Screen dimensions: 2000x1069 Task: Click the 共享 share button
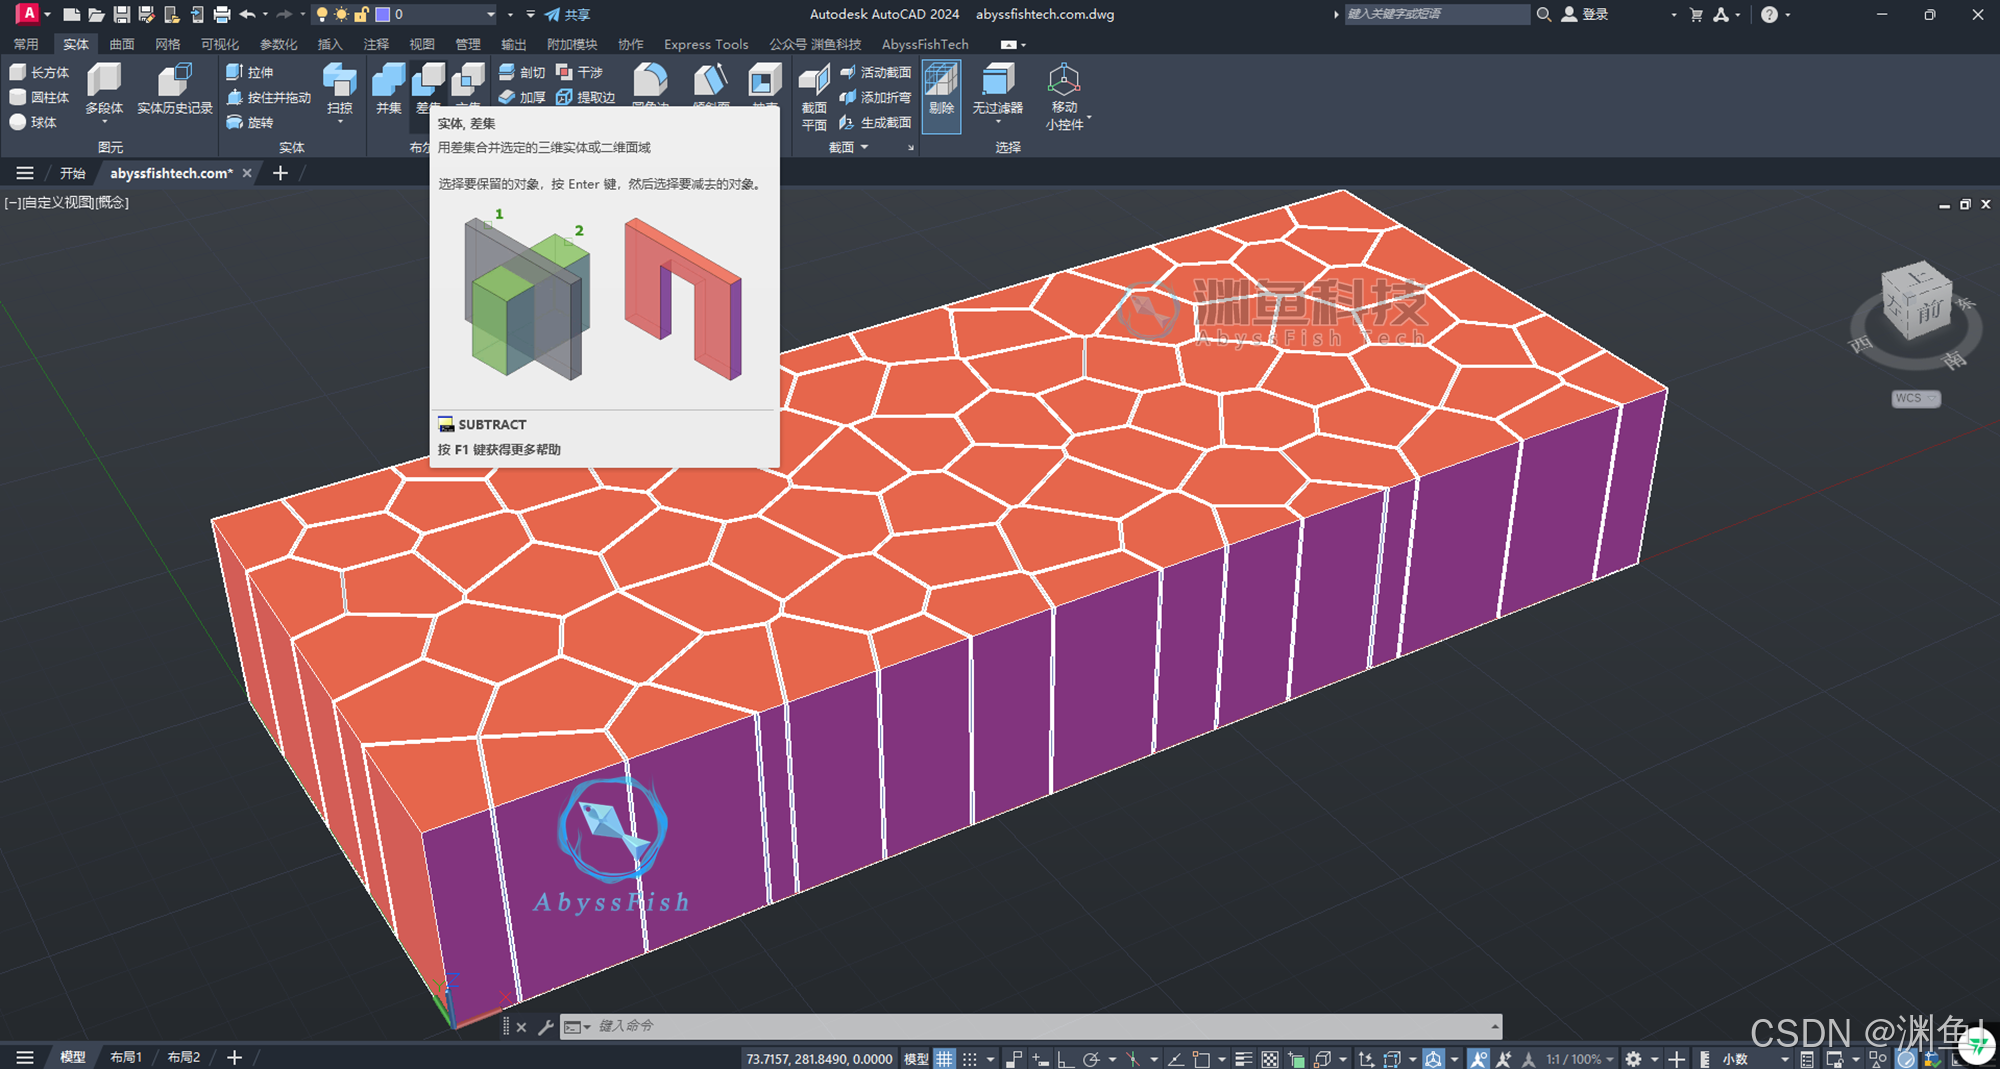pyautogui.click(x=568, y=14)
